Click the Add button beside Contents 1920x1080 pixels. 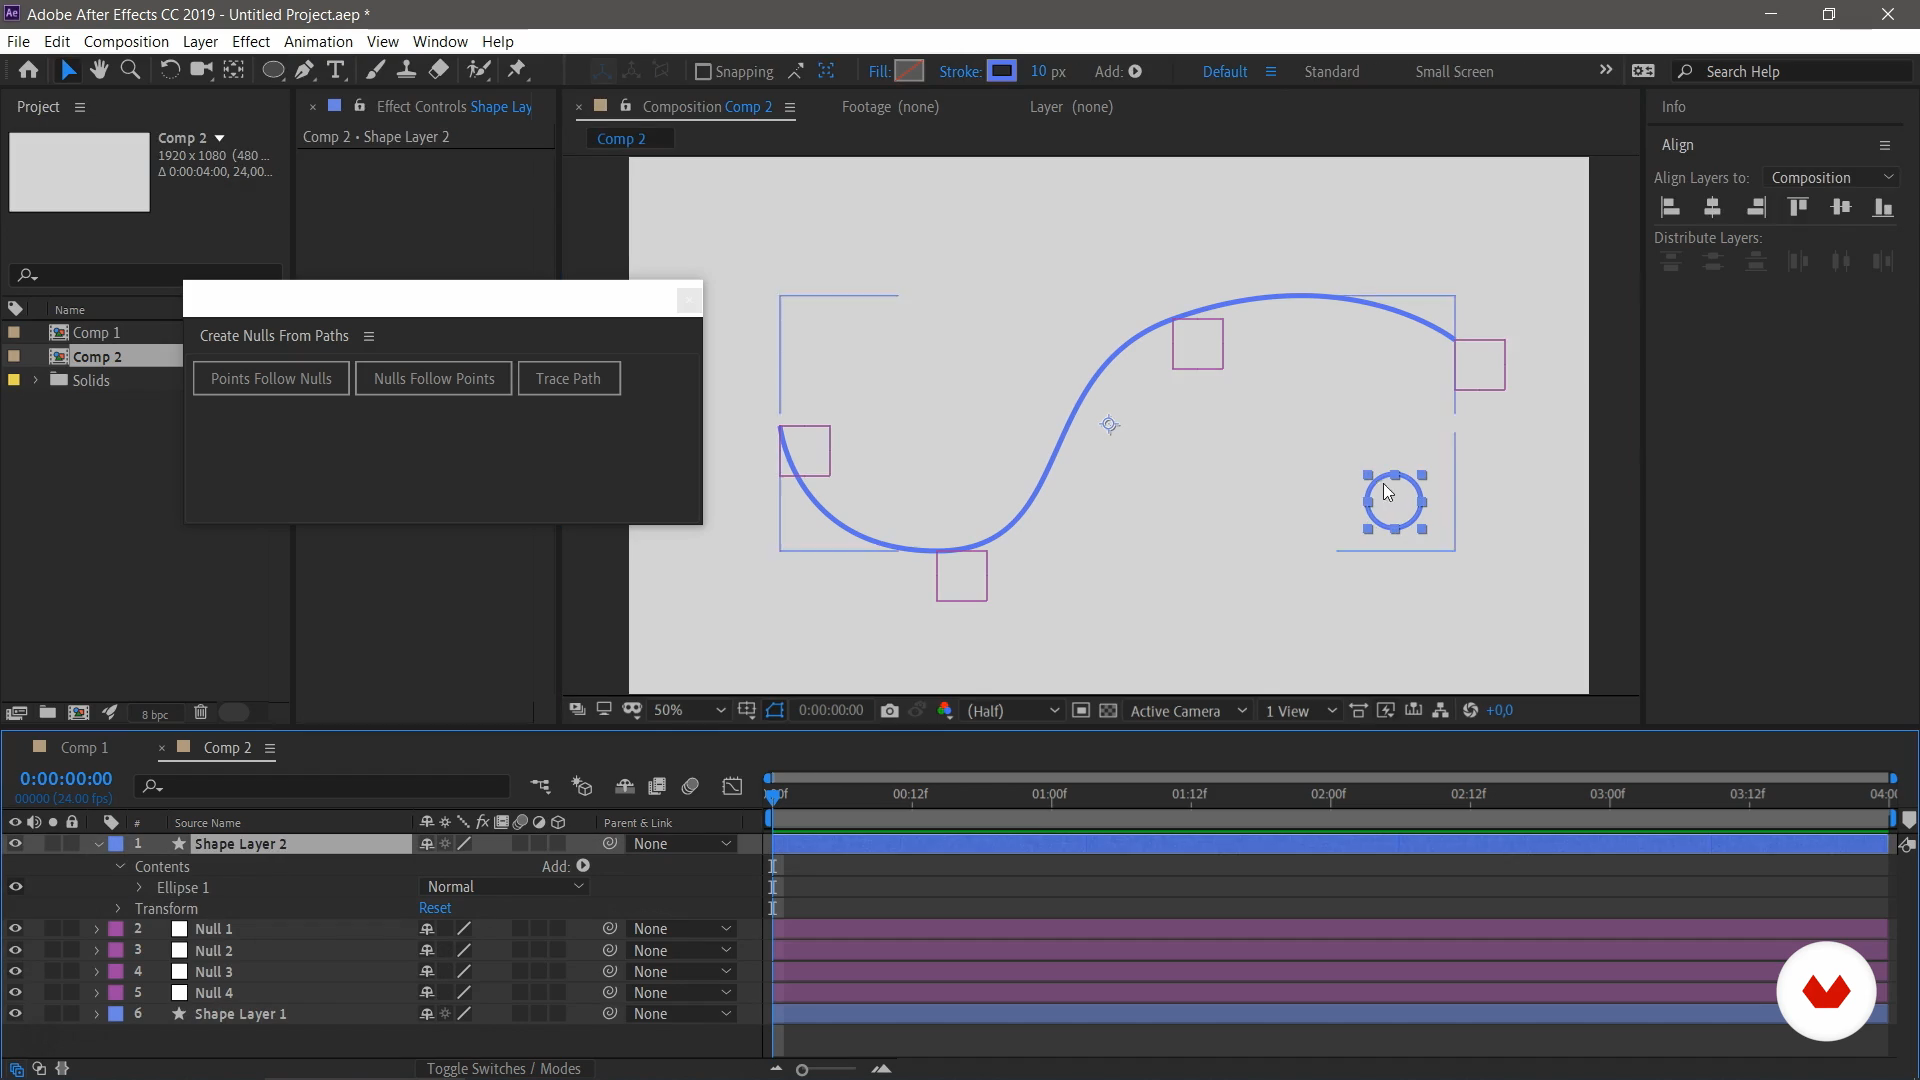[583, 866]
